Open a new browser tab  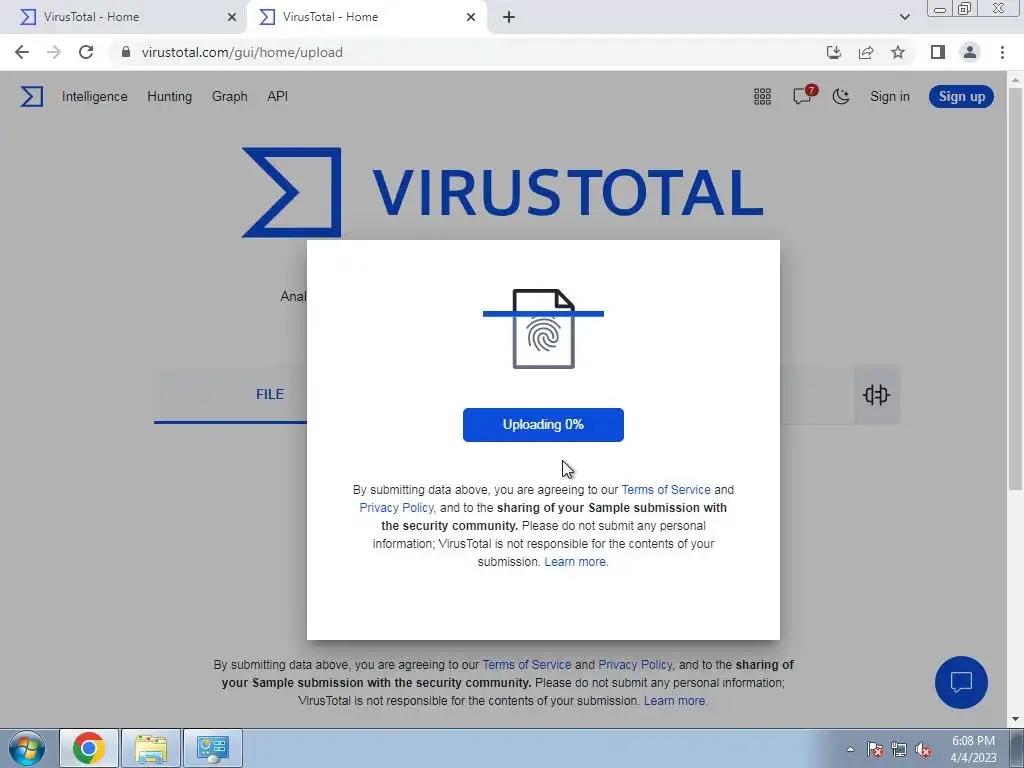(x=509, y=18)
